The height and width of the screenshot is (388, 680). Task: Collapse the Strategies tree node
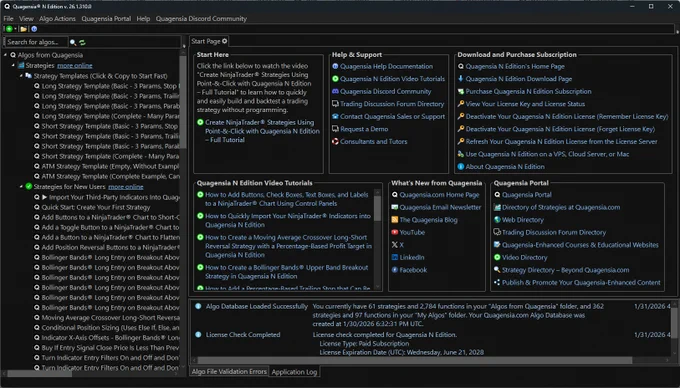tap(13, 65)
